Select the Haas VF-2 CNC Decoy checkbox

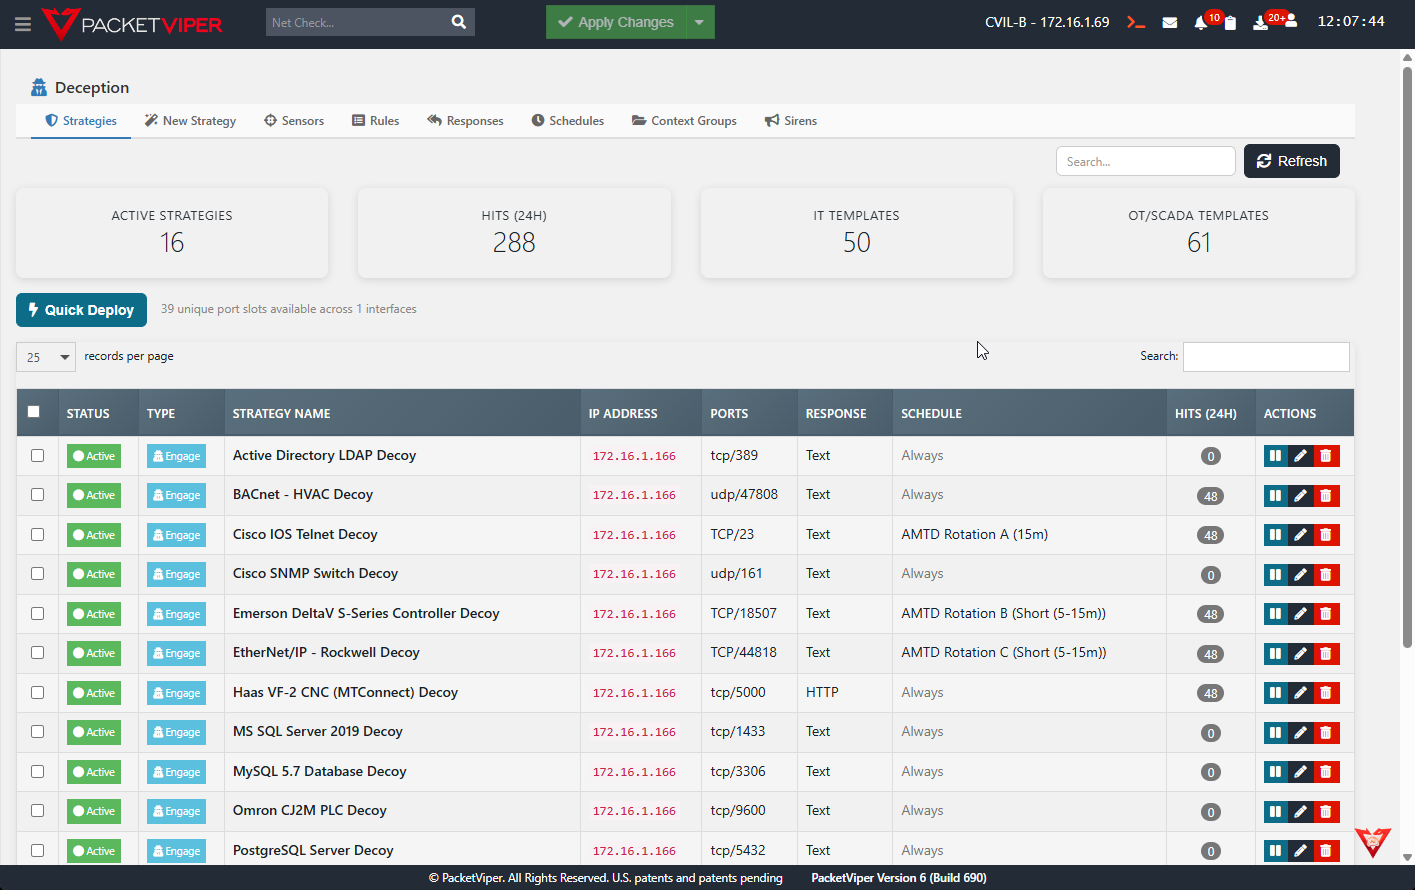[38, 692]
